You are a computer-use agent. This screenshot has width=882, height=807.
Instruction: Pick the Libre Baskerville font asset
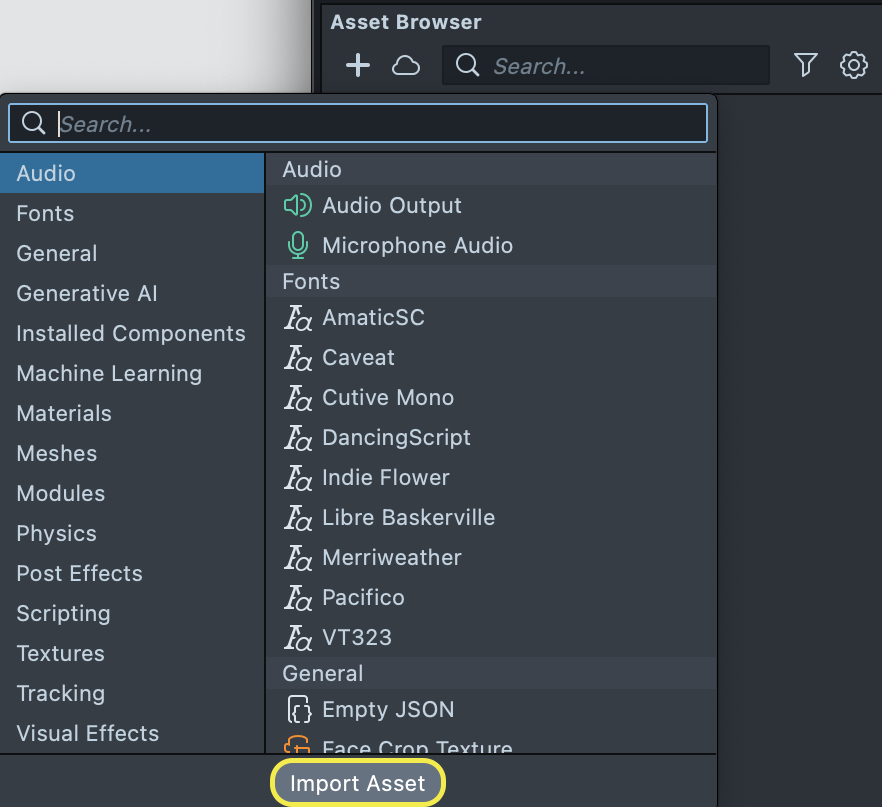pyautogui.click(x=408, y=518)
